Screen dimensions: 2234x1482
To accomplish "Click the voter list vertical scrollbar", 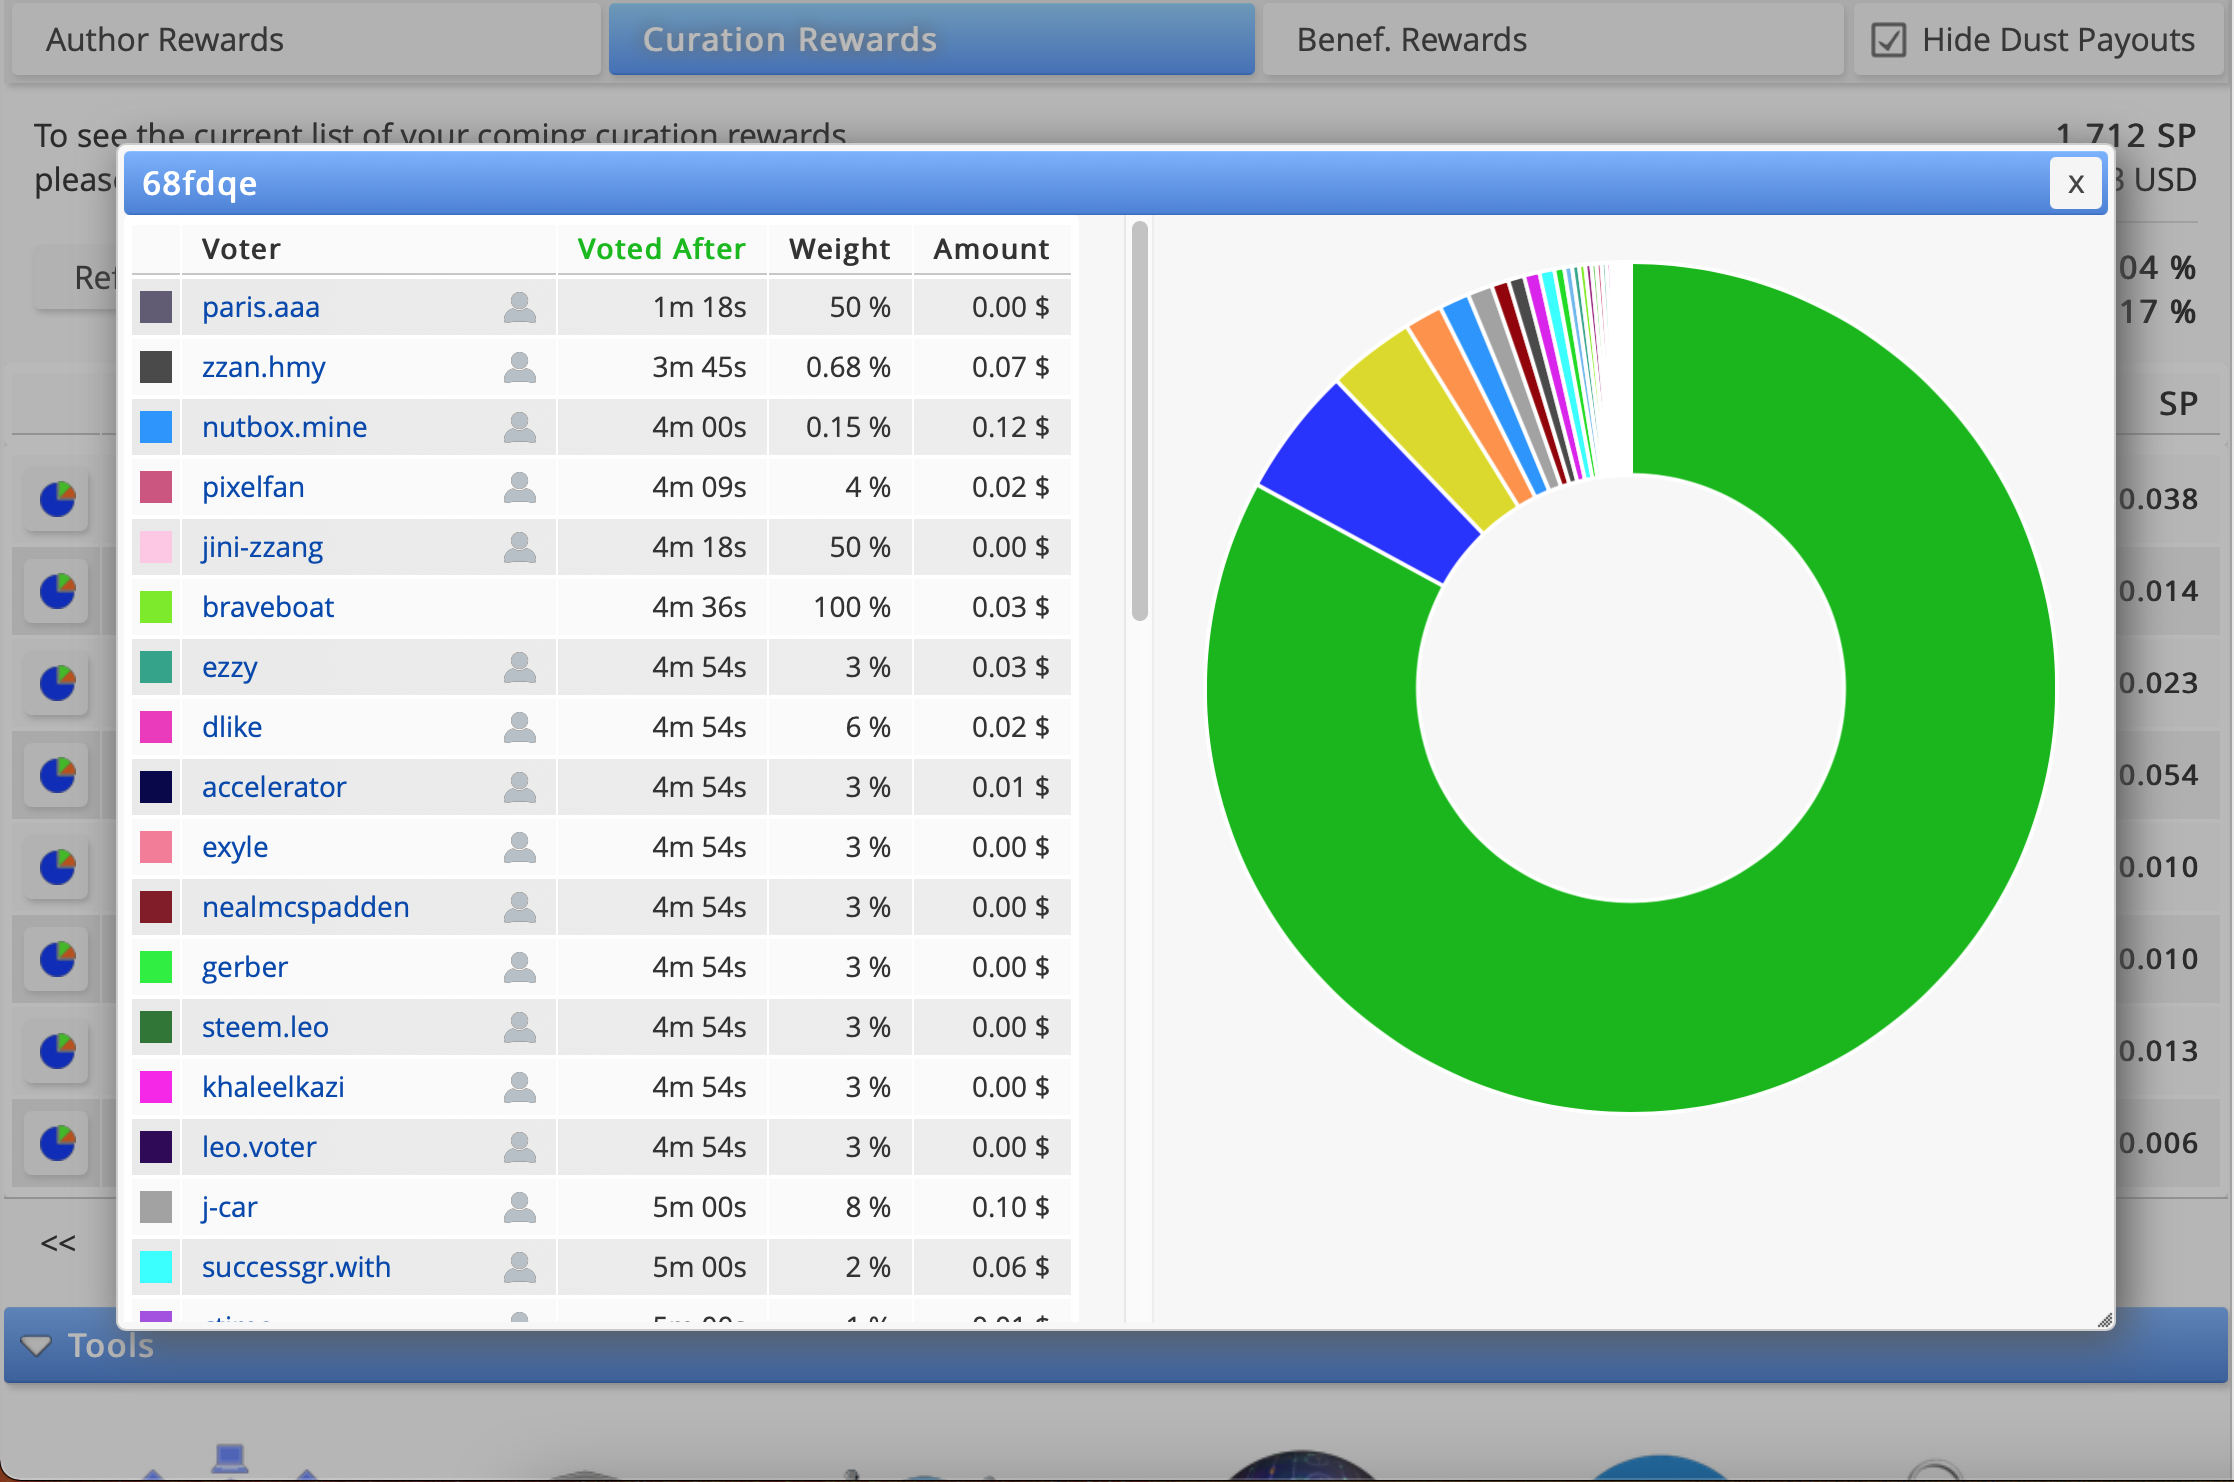I will click(1139, 420).
